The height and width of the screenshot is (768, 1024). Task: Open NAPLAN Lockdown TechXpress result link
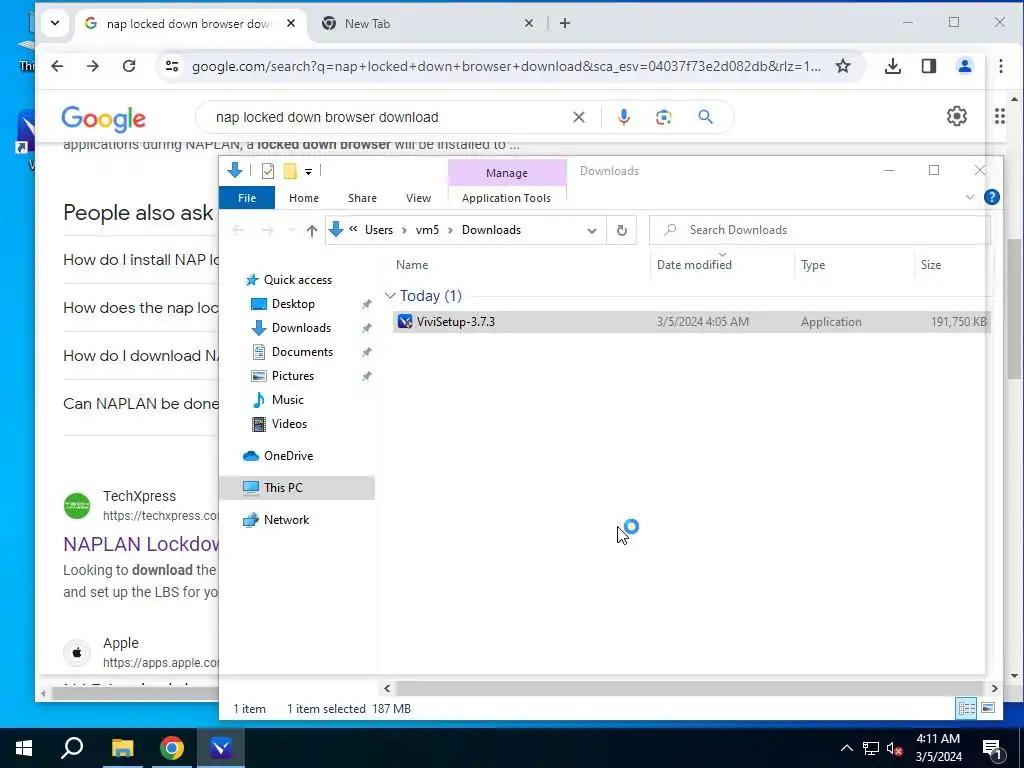click(x=141, y=544)
